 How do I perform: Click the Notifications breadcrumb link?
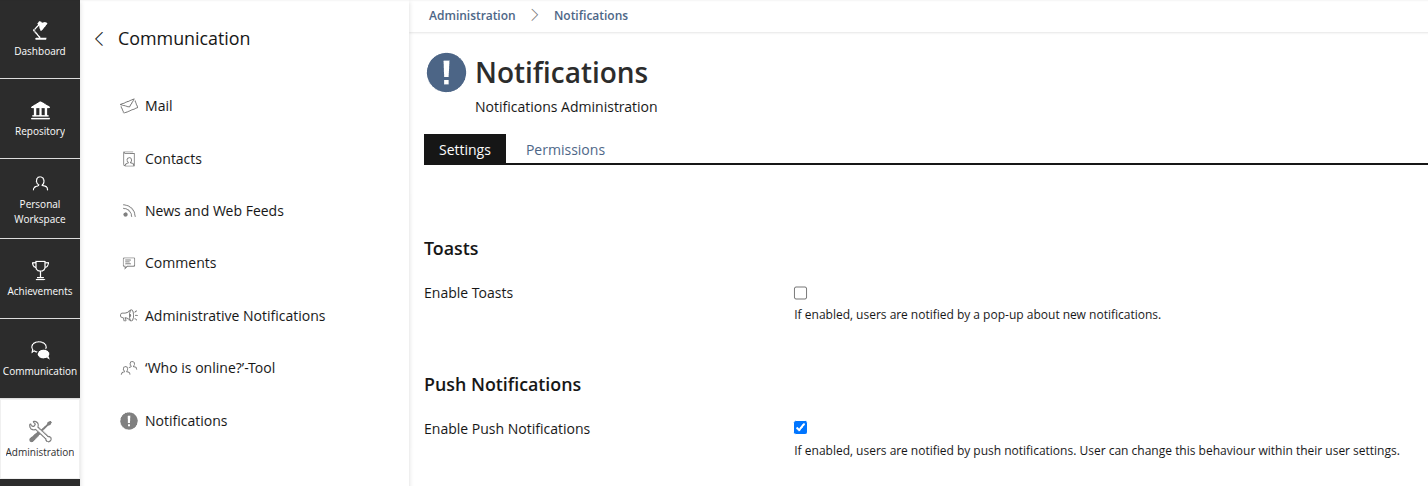pyautogui.click(x=591, y=16)
